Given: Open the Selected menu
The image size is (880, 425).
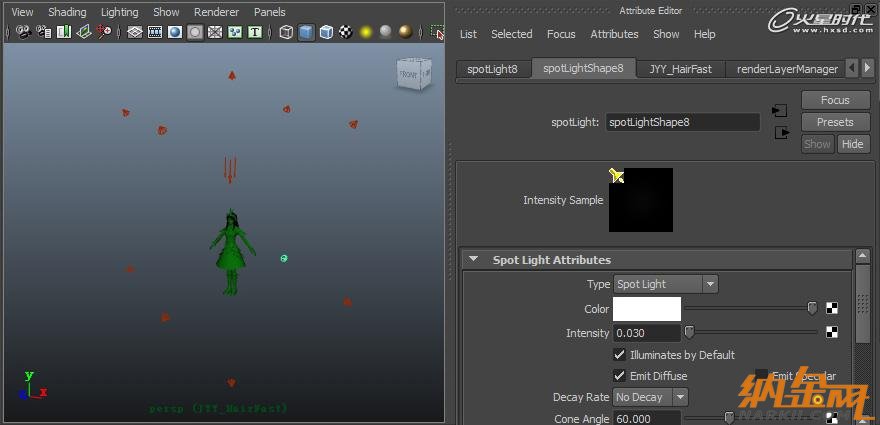Looking at the screenshot, I should pyautogui.click(x=512, y=34).
